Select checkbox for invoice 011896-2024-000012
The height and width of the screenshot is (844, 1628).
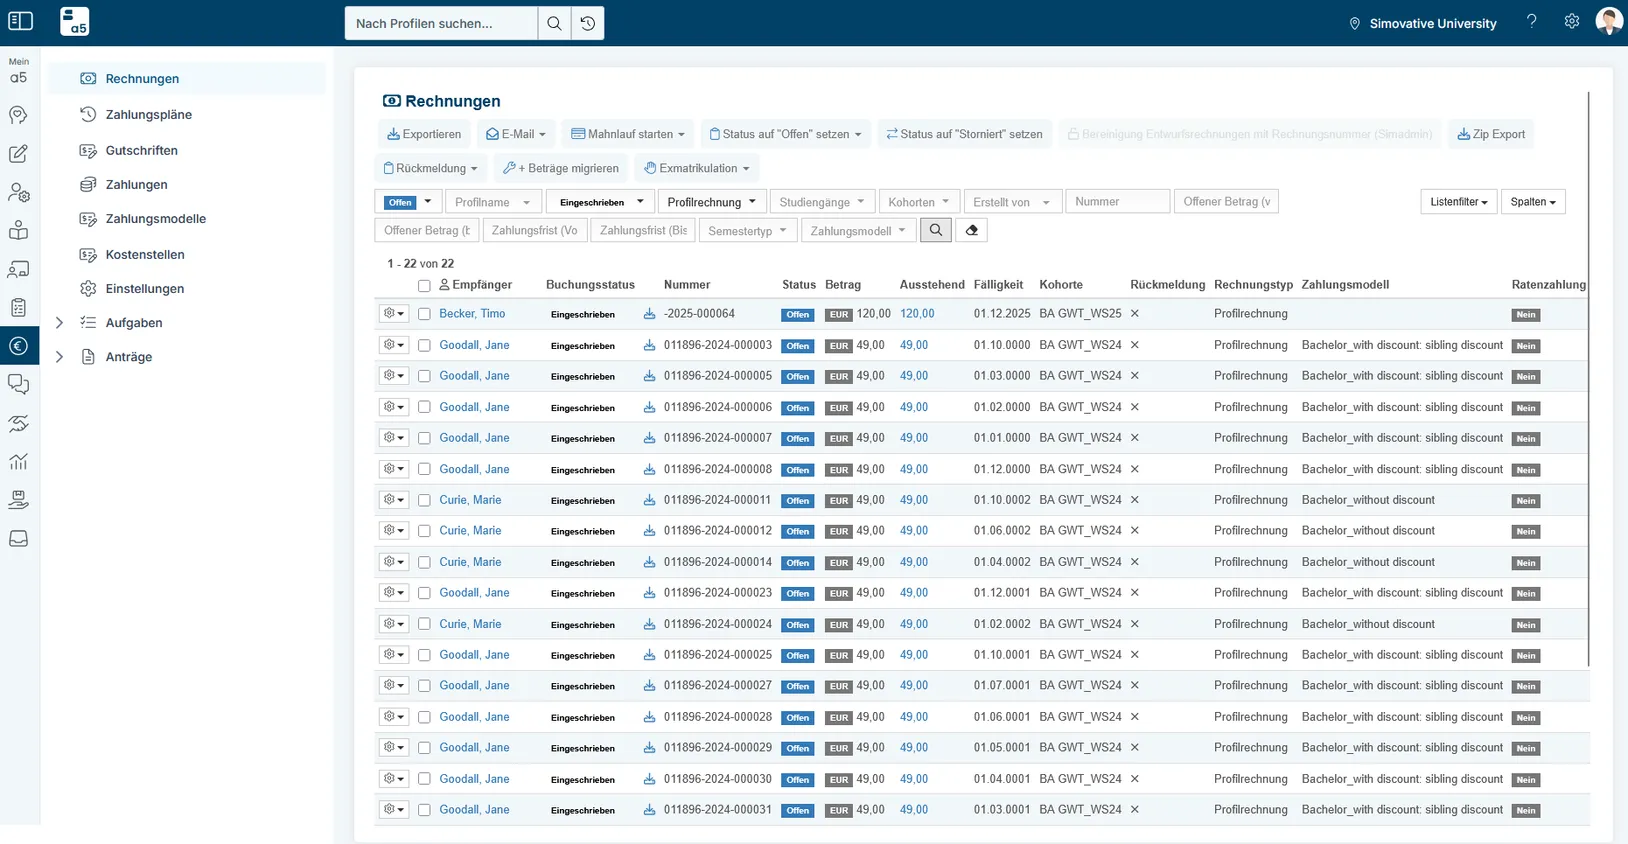[424, 531]
